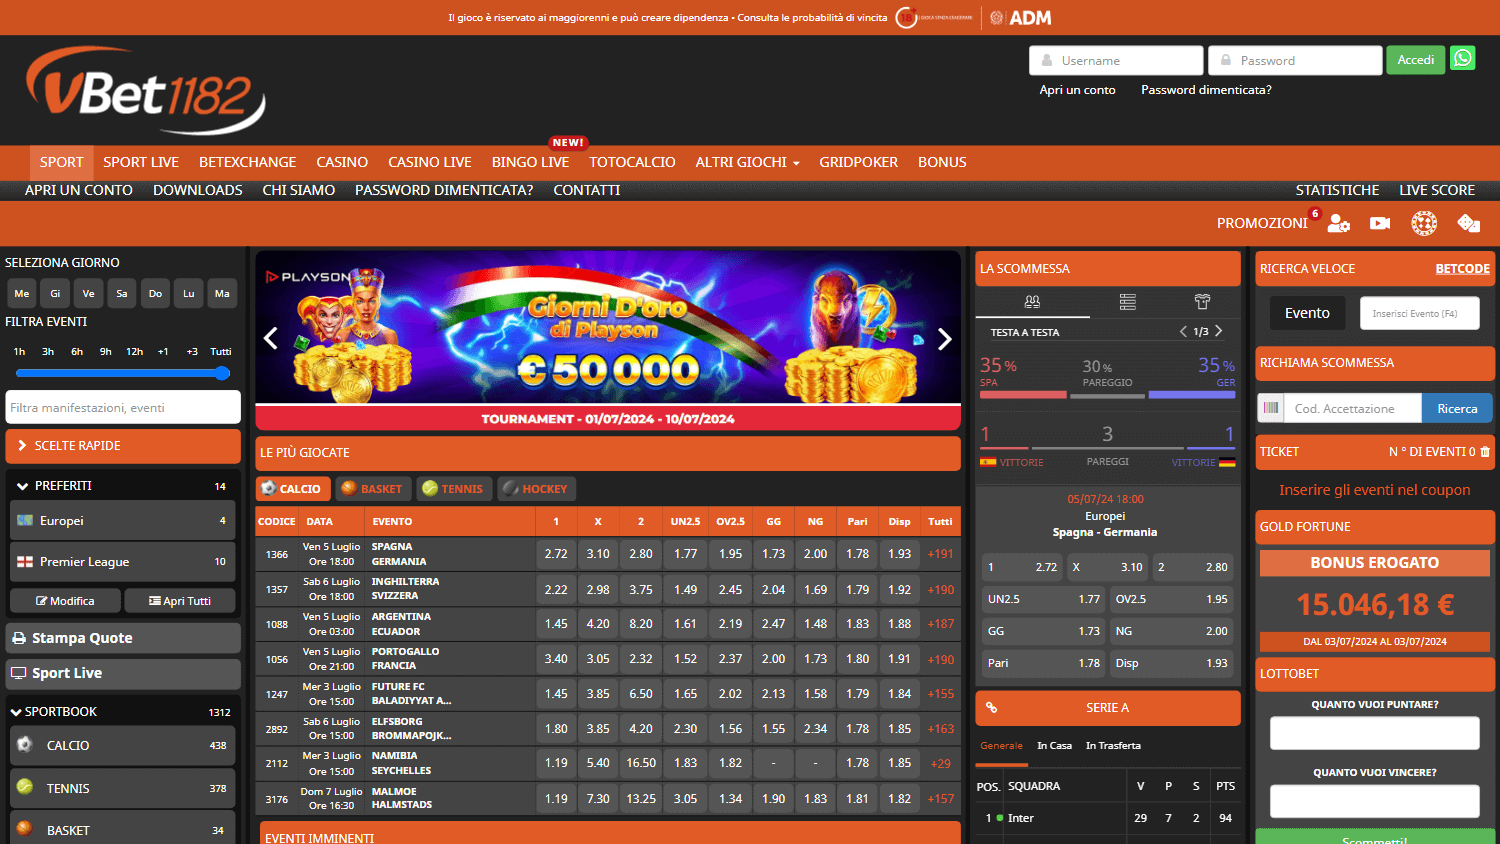The height and width of the screenshot is (844, 1500).
Task: Open the user settings icon
Action: coord(1338,223)
